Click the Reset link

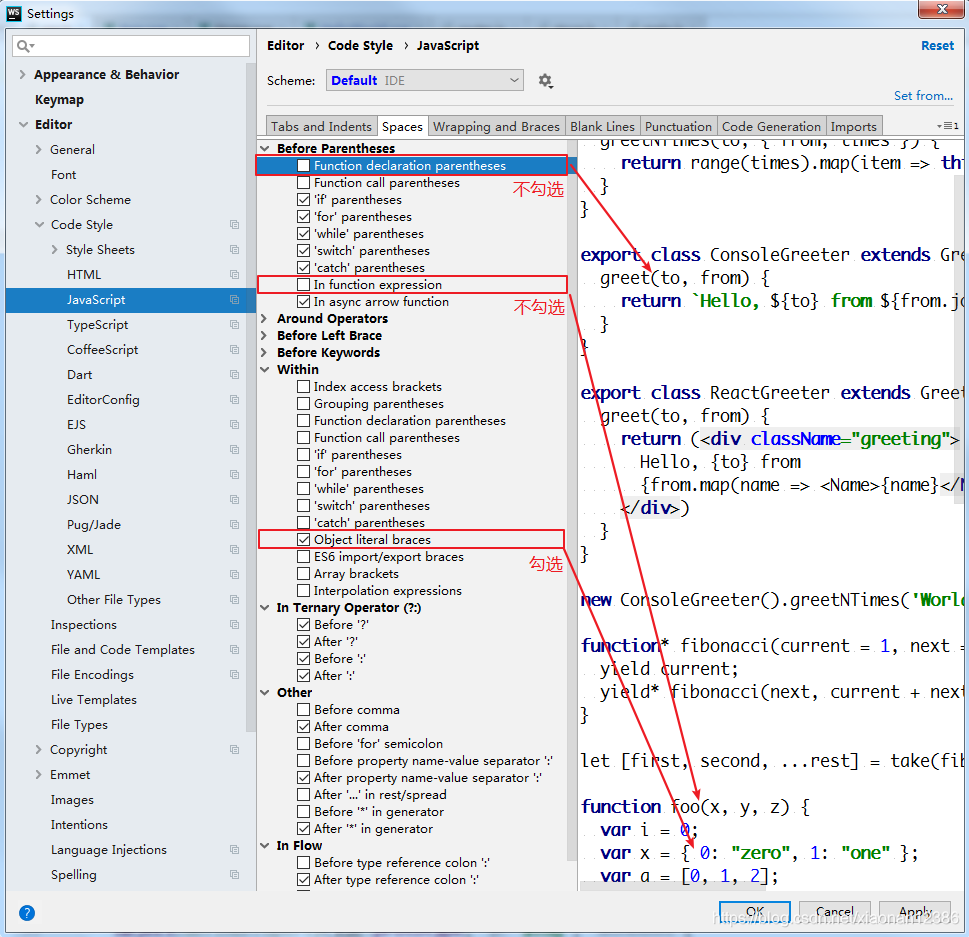tap(937, 46)
